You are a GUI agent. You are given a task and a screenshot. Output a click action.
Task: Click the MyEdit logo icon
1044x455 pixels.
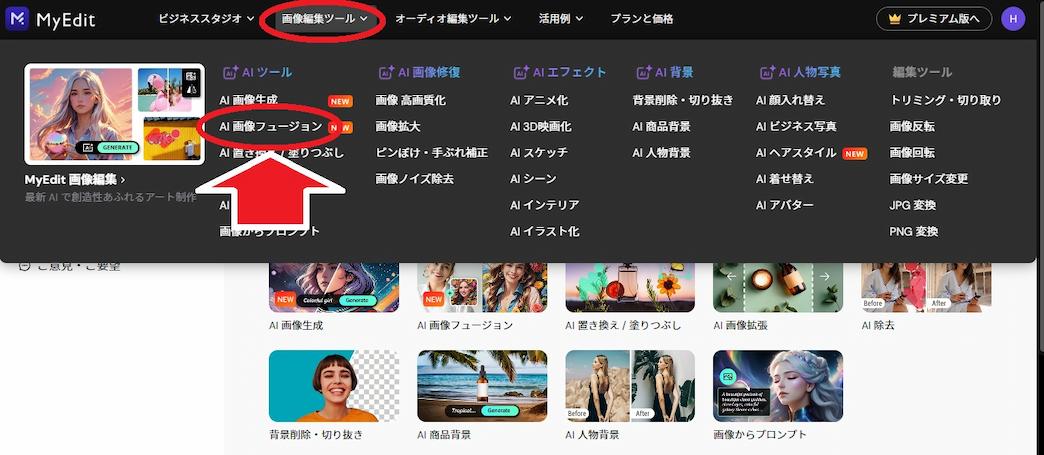17,19
